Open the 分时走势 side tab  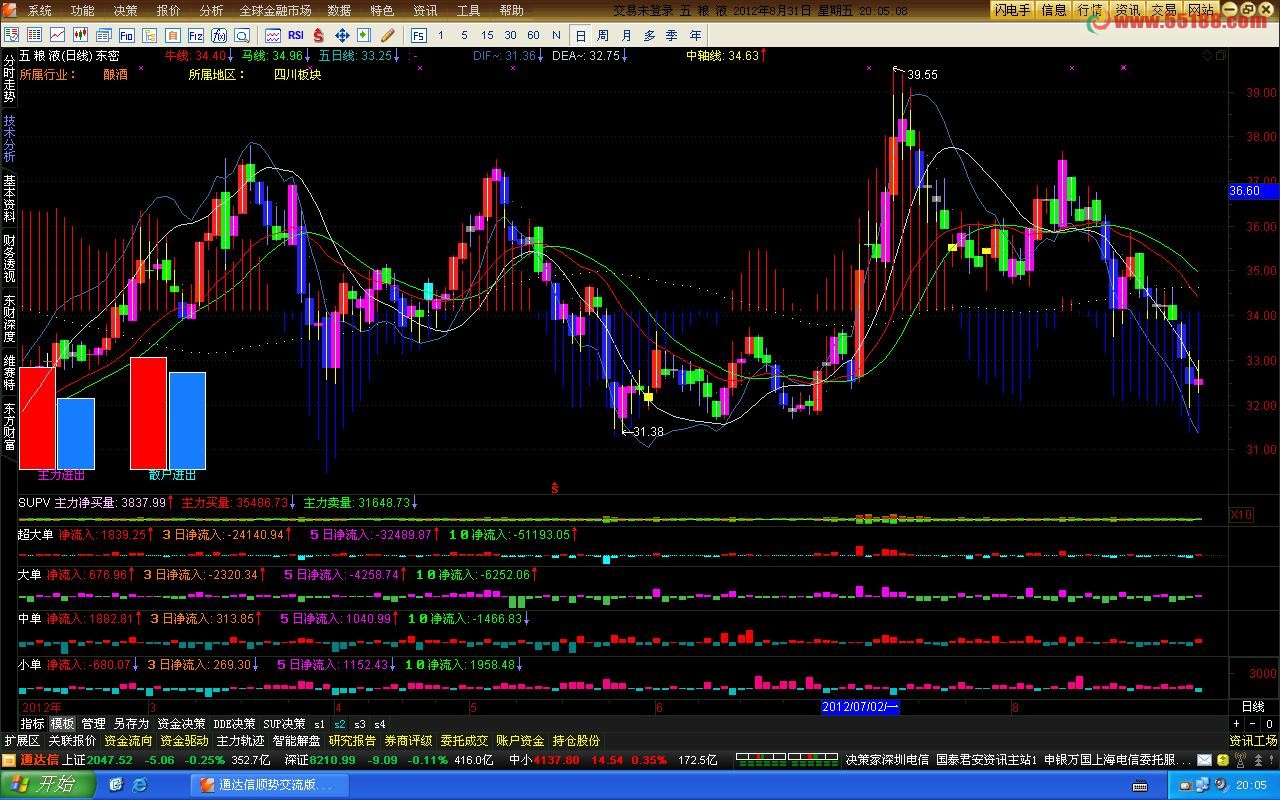pos(9,79)
